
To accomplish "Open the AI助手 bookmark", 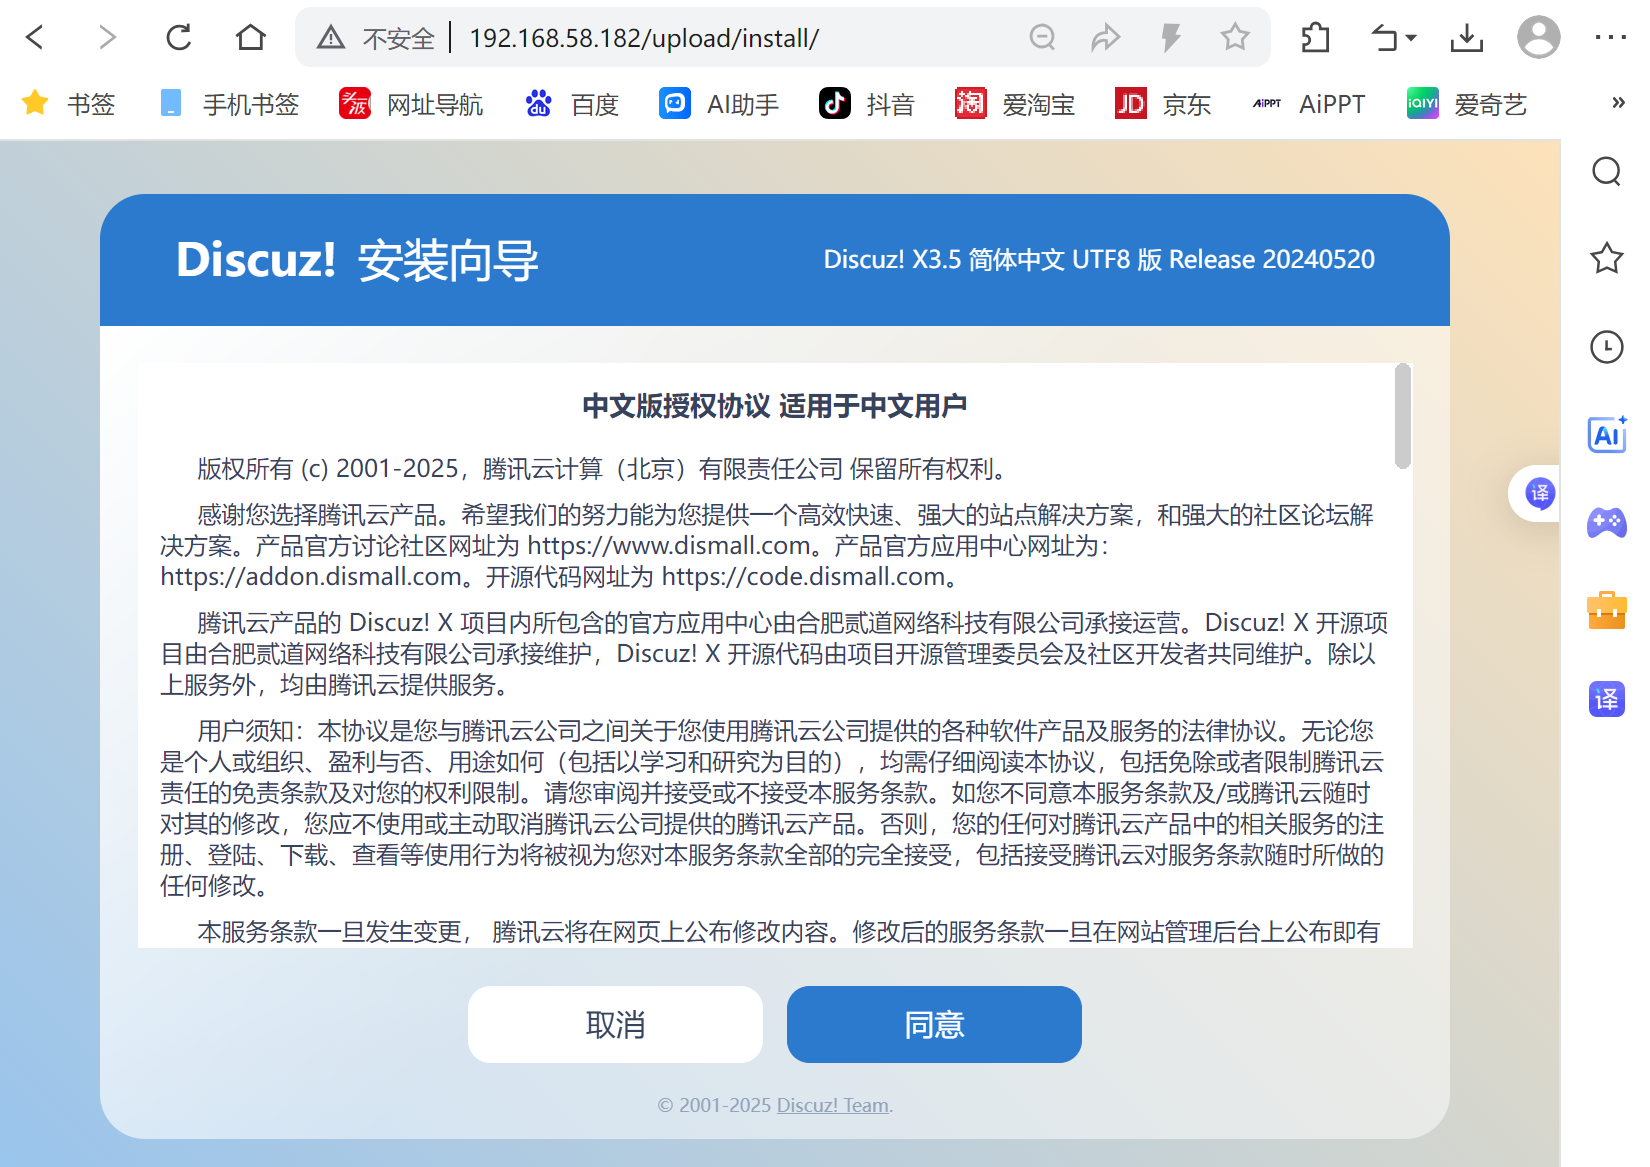I will pyautogui.click(x=719, y=104).
